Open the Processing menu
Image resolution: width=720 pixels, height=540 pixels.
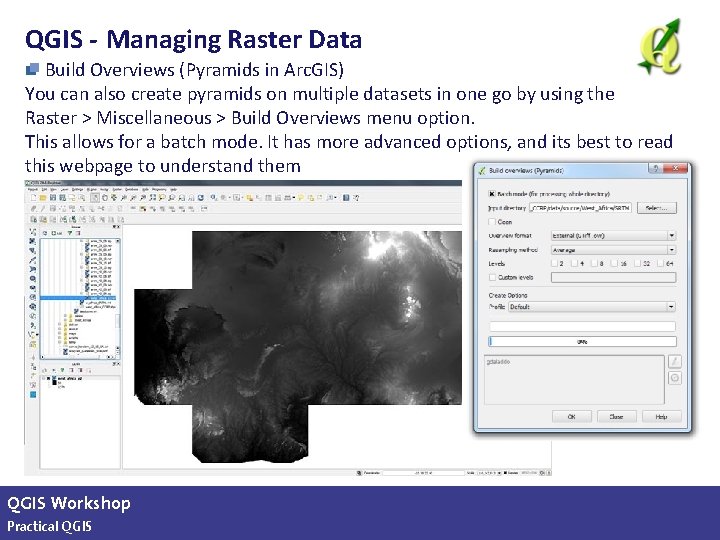point(159,189)
